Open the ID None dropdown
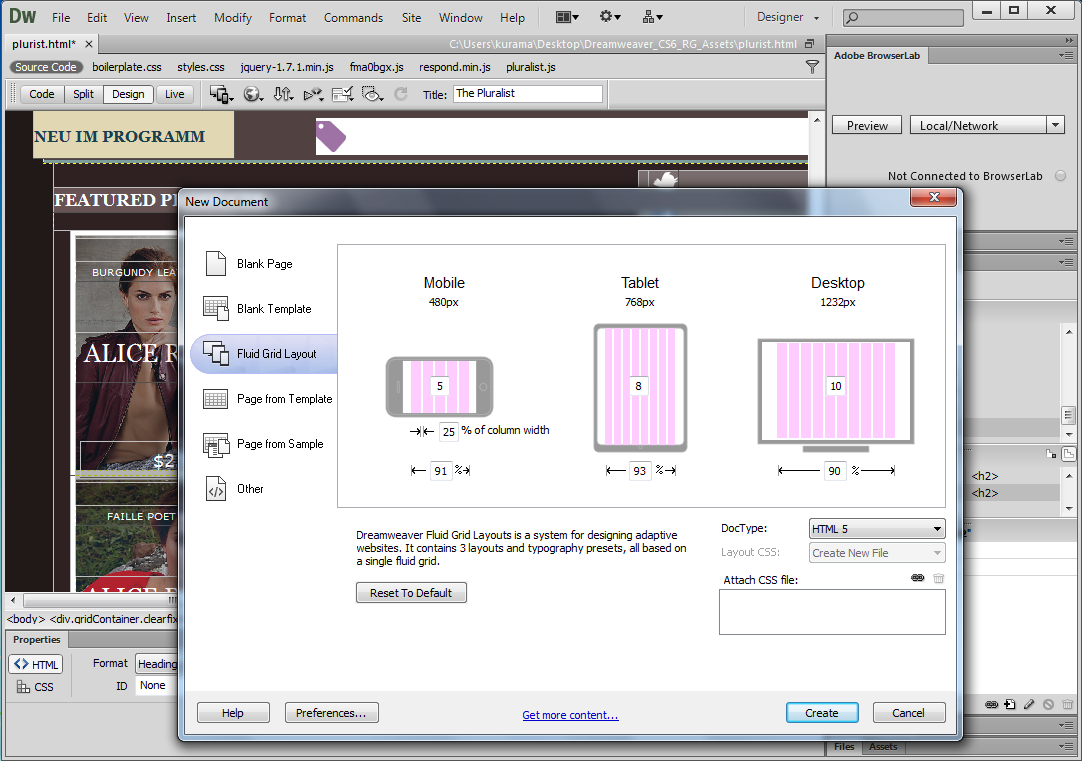Viewport: 1082px width, 761px height. [x=157, y=685]
